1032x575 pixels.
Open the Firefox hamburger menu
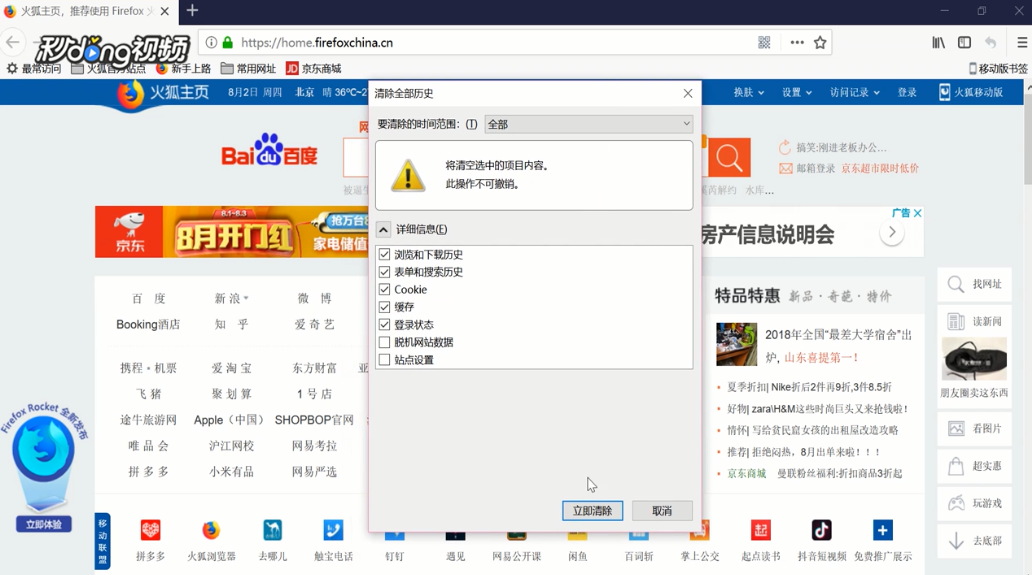tap(1022, 43)
